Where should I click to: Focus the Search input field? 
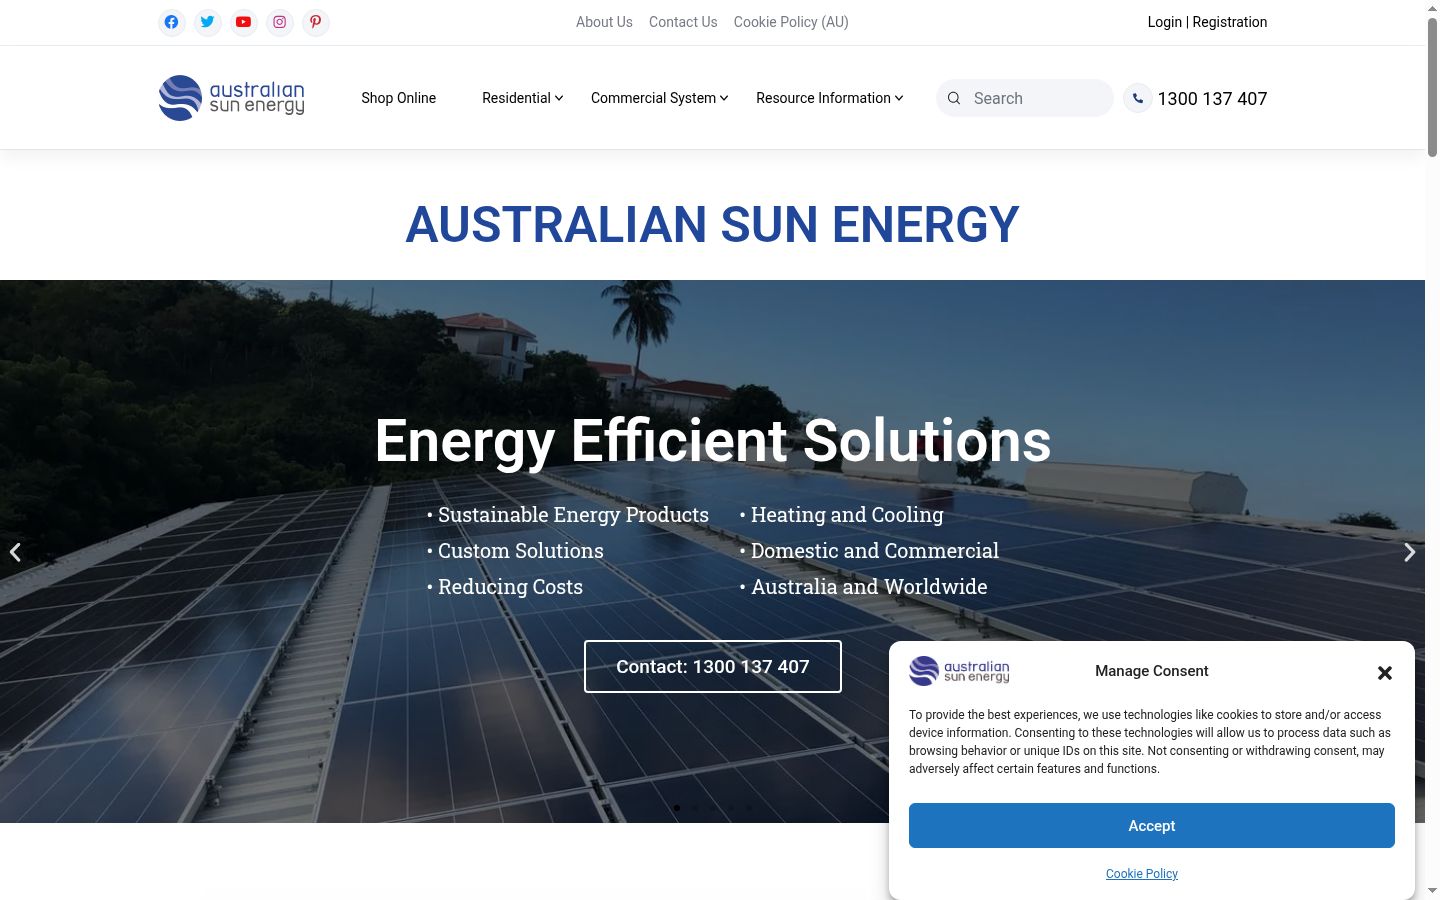pyautogui.click(x=1025, y=98)
